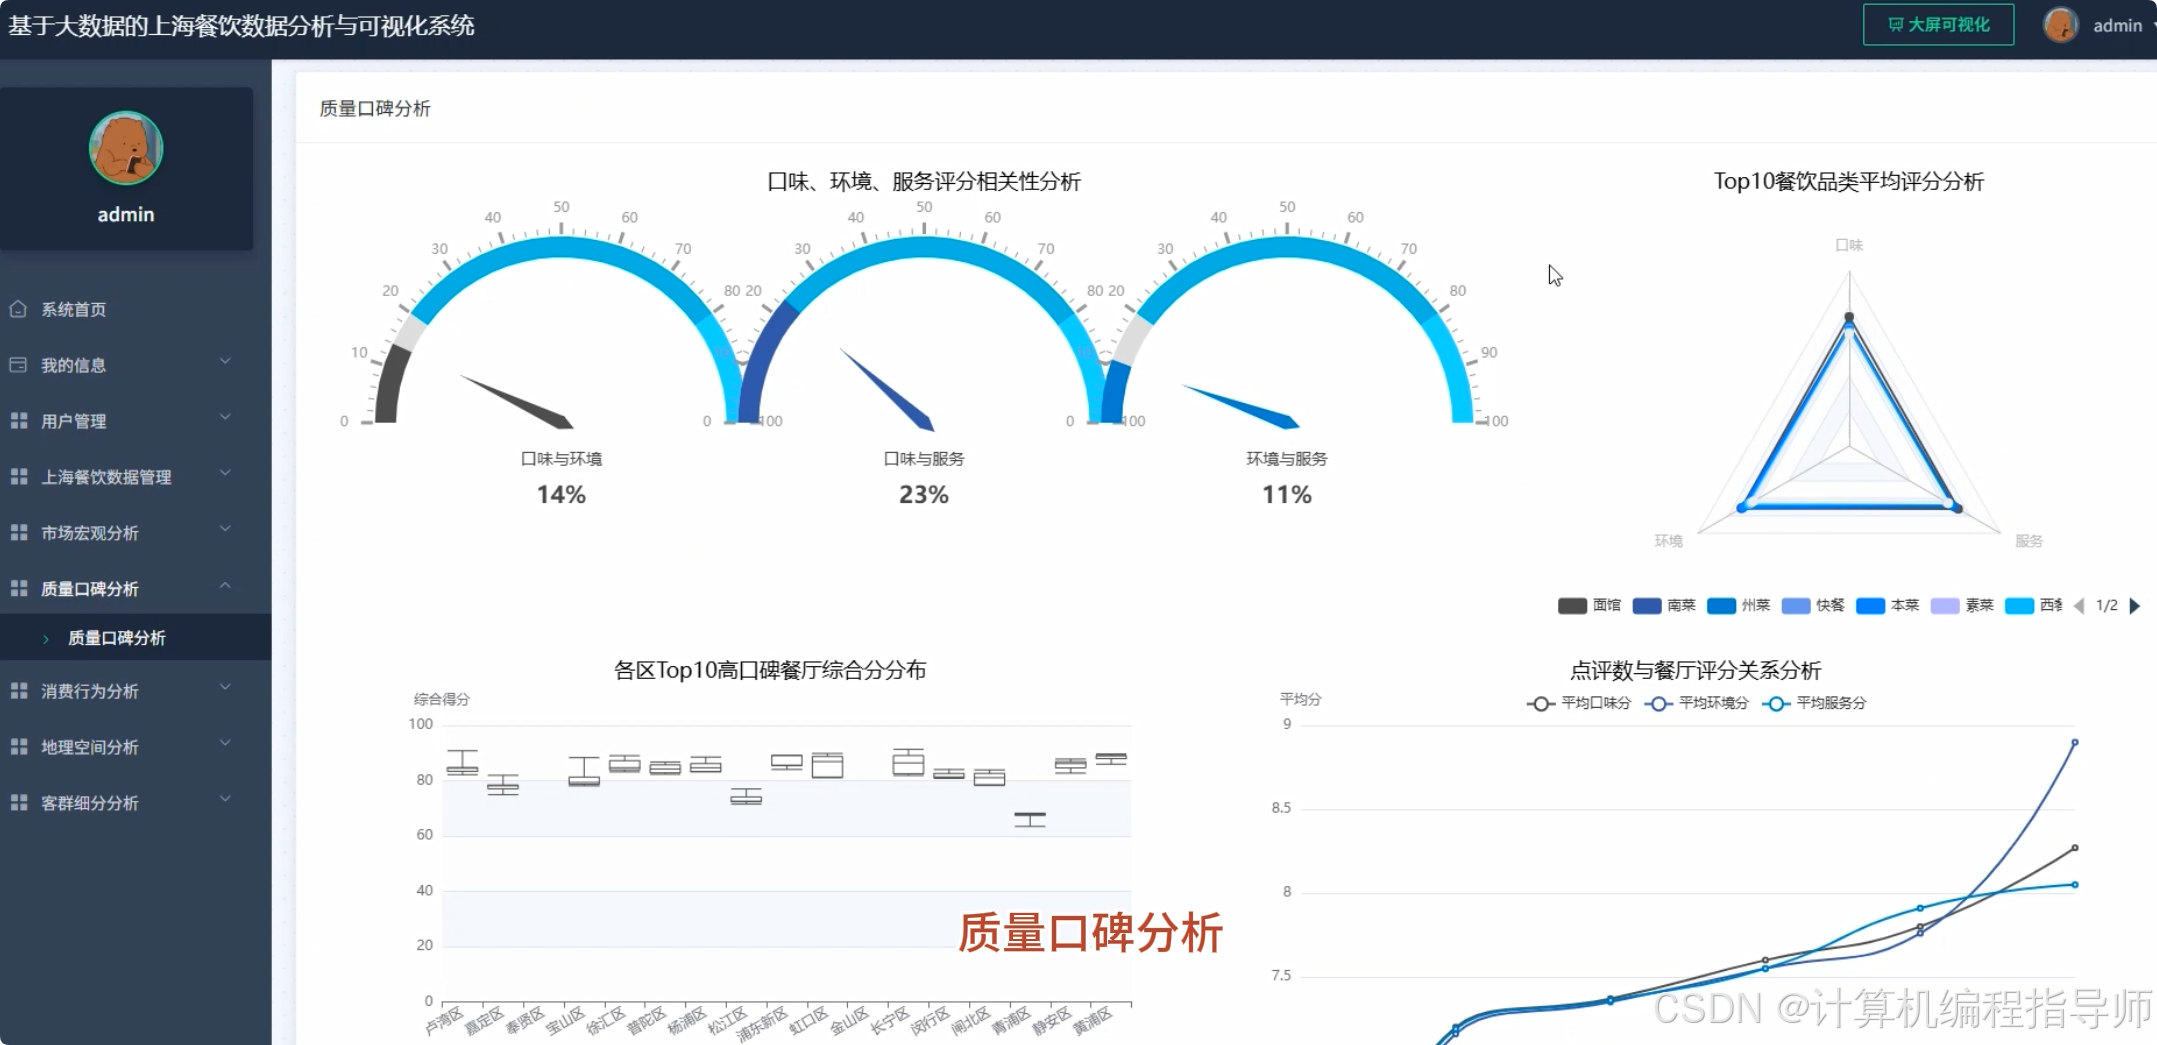
Task: Click the 消费行为分析 grid icon
Action: coord(18,690)
